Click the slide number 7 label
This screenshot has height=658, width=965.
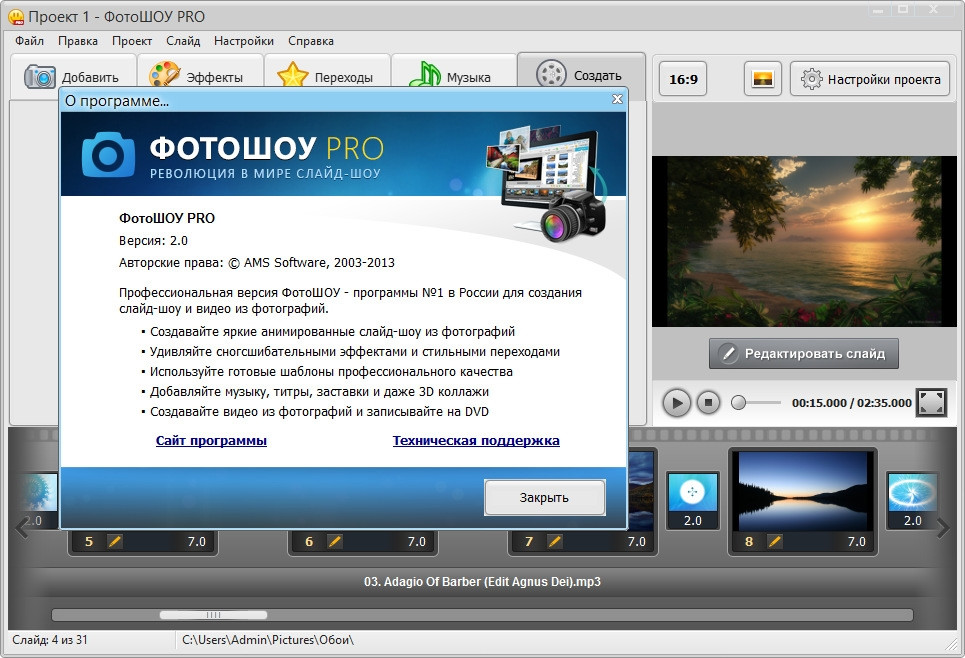click(x=529, y=542)
